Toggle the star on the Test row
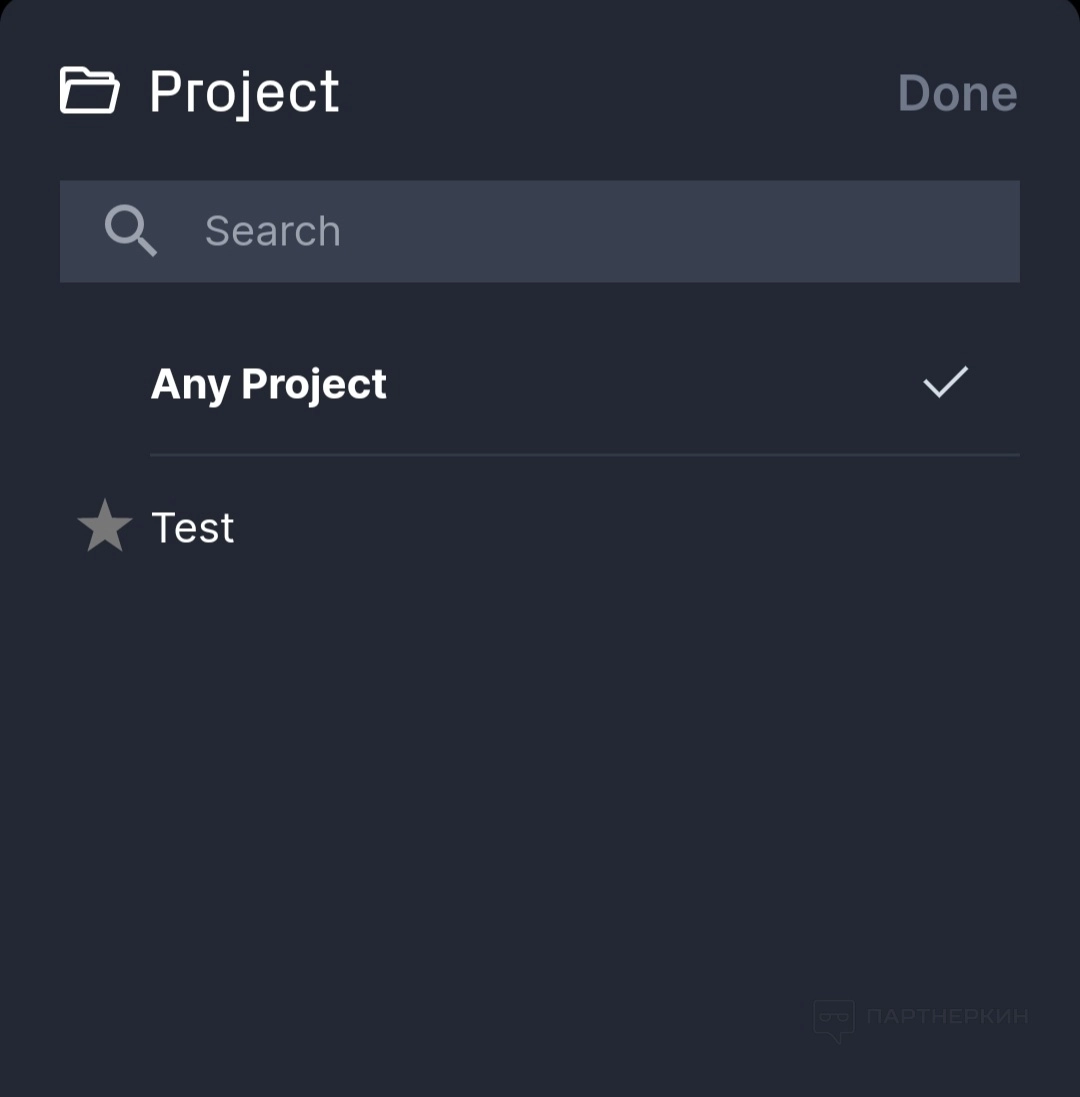The width and height of the screenshot is (1080, 1097). [x=105, y=527]
